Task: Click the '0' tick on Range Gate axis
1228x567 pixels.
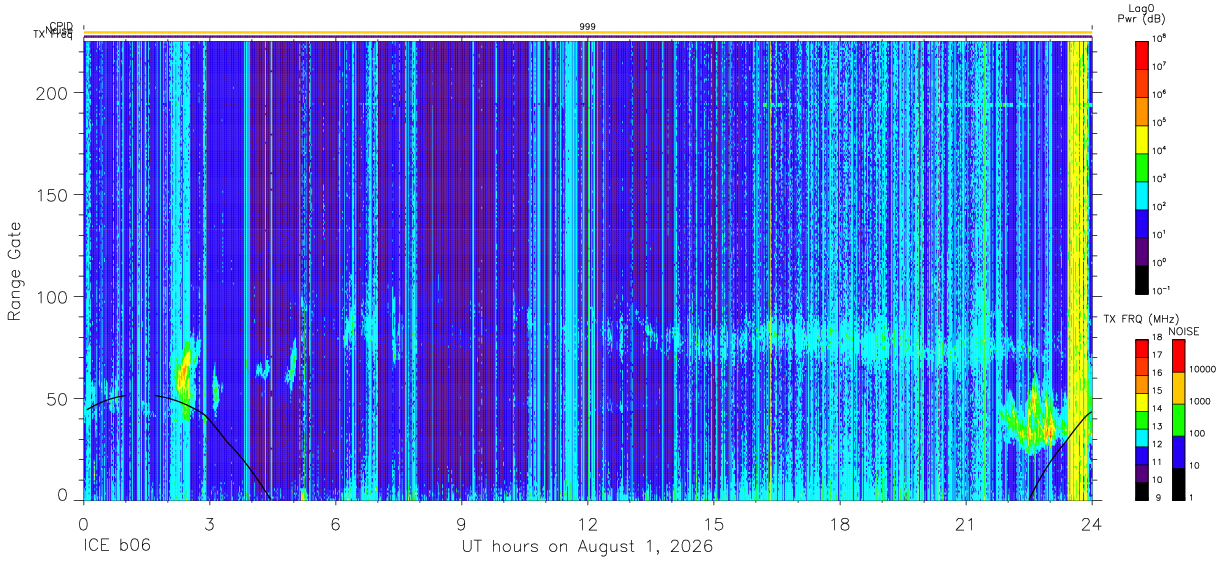Action: click(63, 496)
